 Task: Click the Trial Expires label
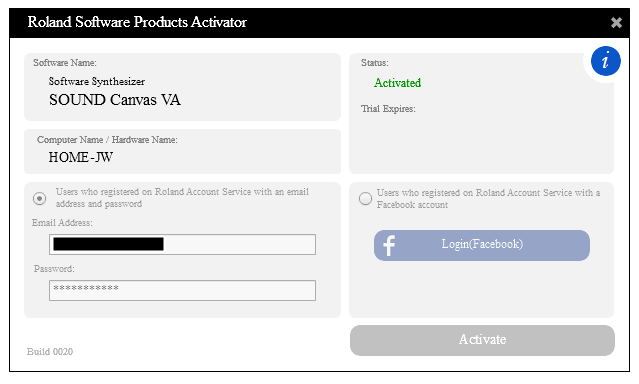coord(388,109)
